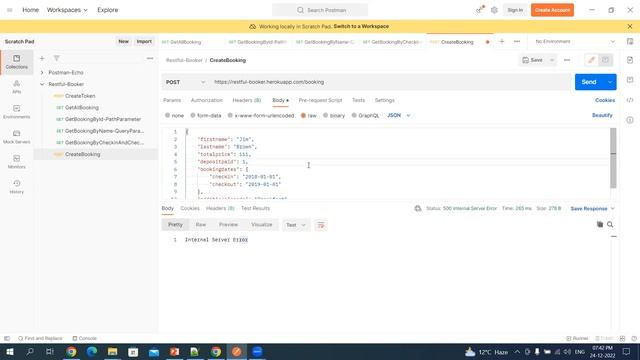The width and height of the screenshot is (640, 360).
Task: Open the request more actions menu next to Save
Action: click(x=567, y=60)
